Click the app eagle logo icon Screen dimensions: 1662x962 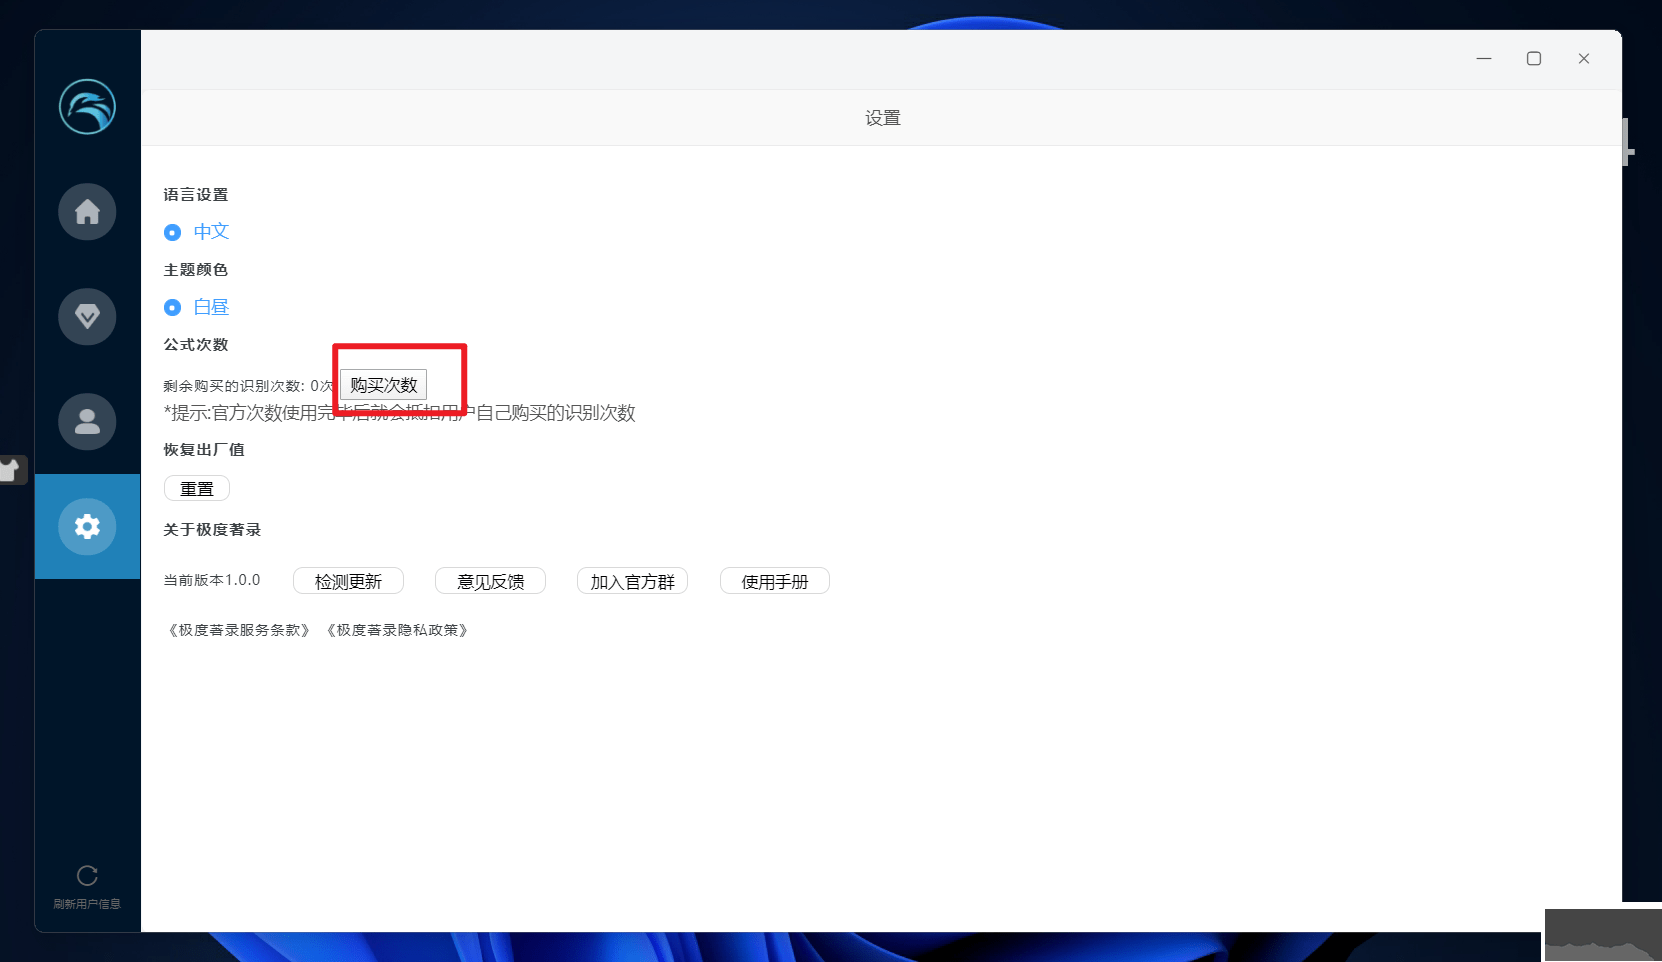87,107
